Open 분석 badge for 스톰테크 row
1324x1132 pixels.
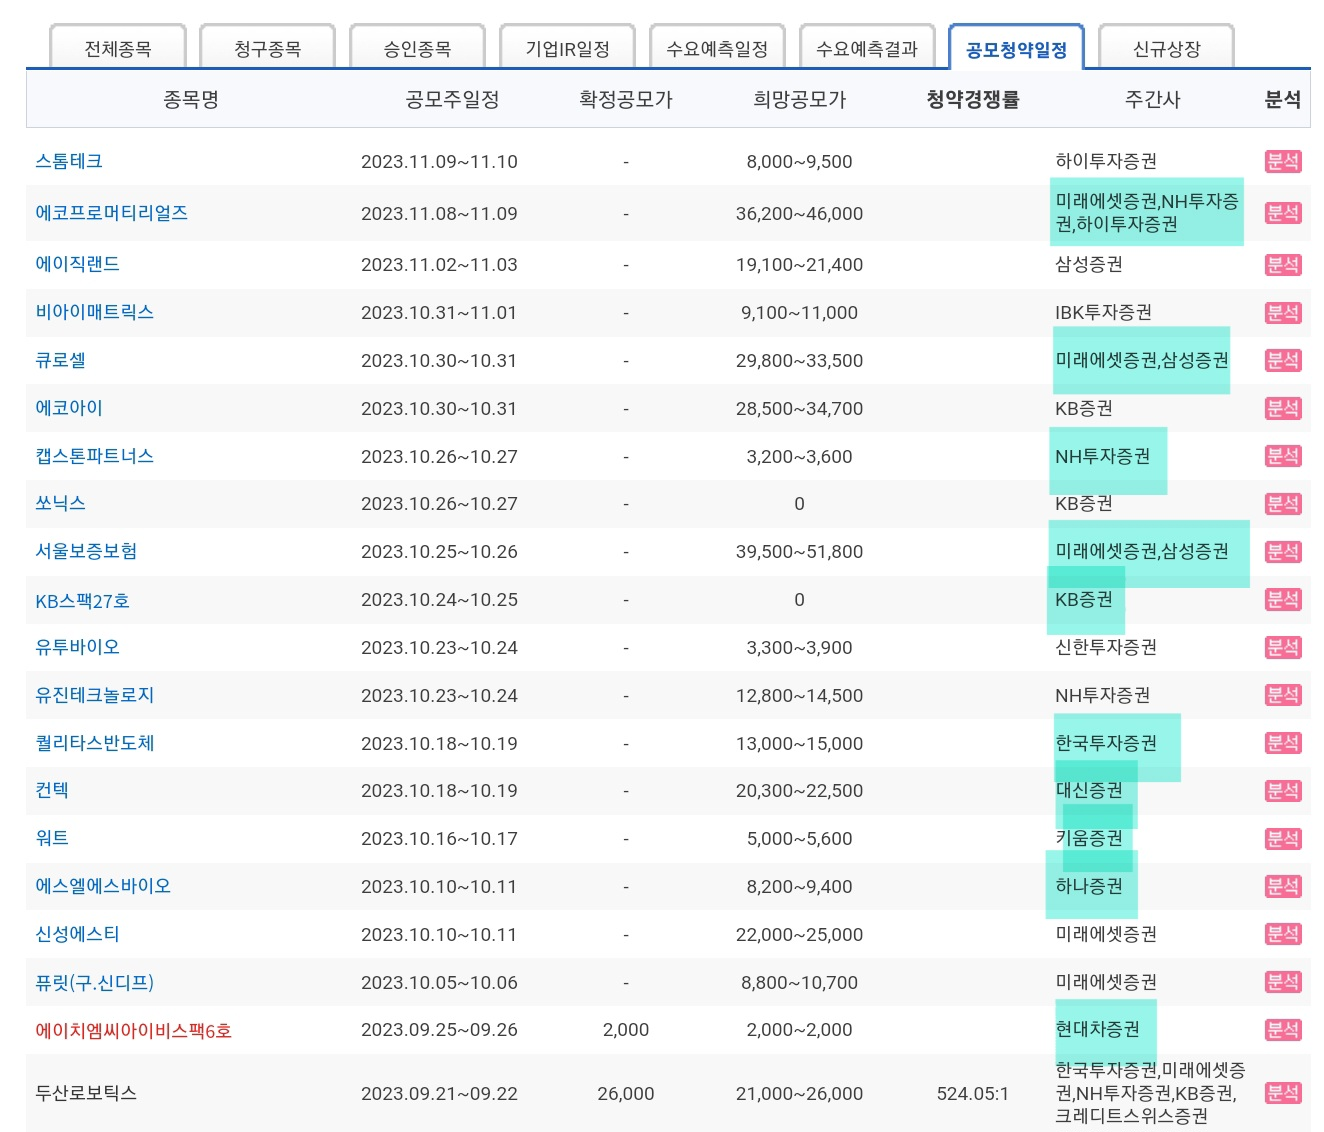[x=1283, y=161]
